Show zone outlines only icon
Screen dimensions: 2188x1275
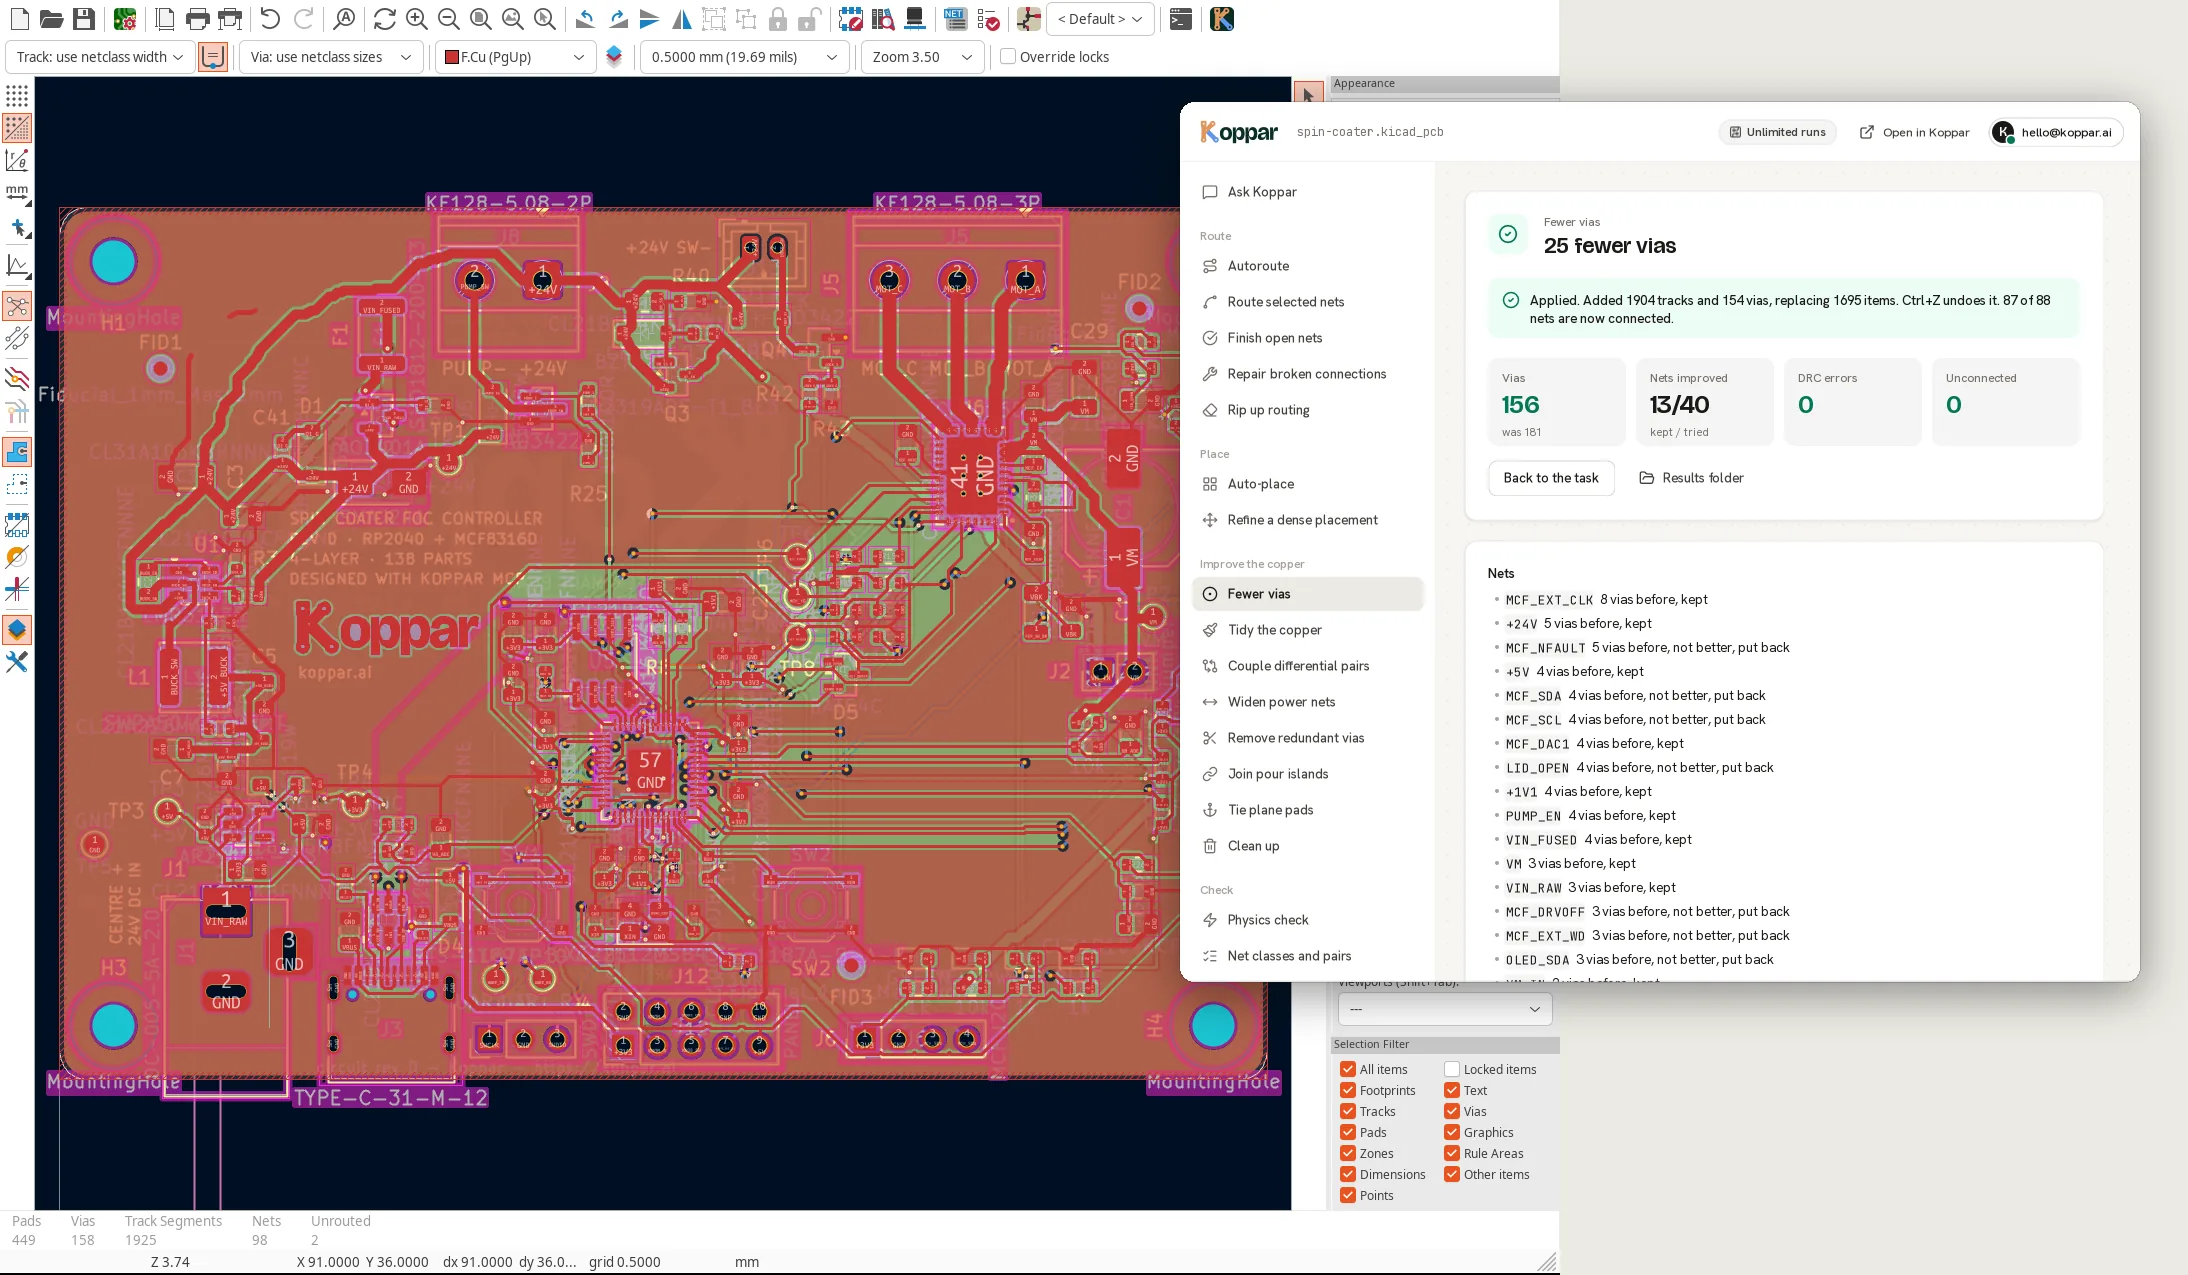point(17,485)
